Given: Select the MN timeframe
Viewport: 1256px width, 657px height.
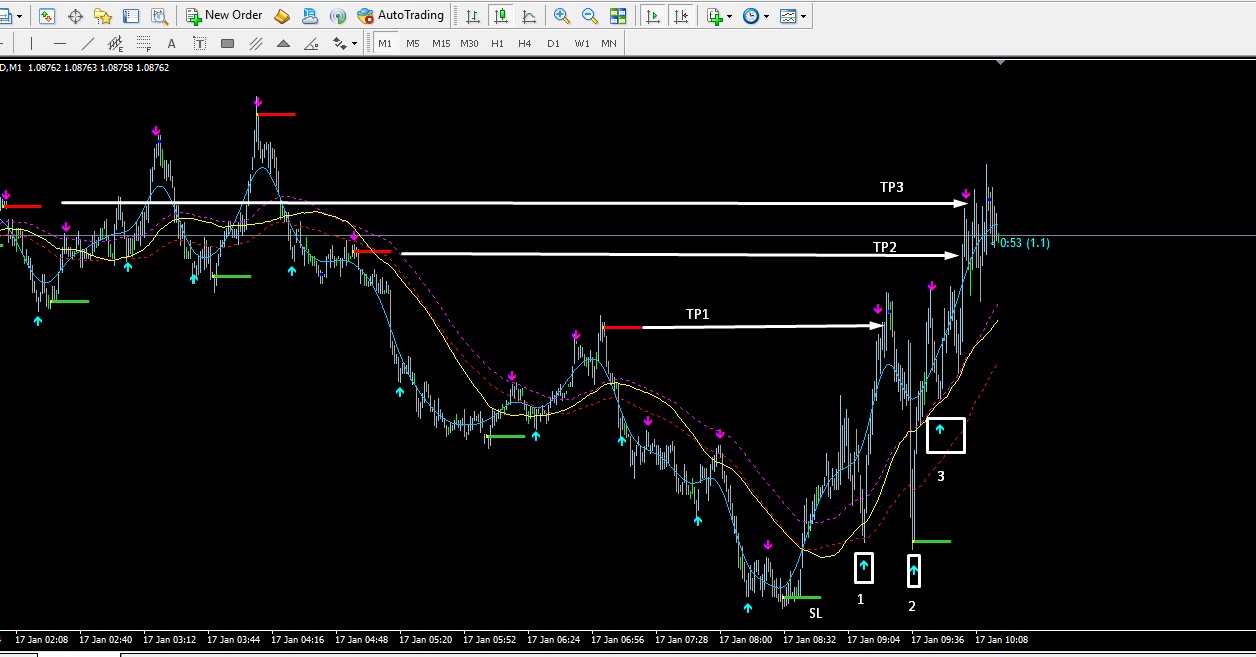Looking at the screenshot, I should [609, 44].
